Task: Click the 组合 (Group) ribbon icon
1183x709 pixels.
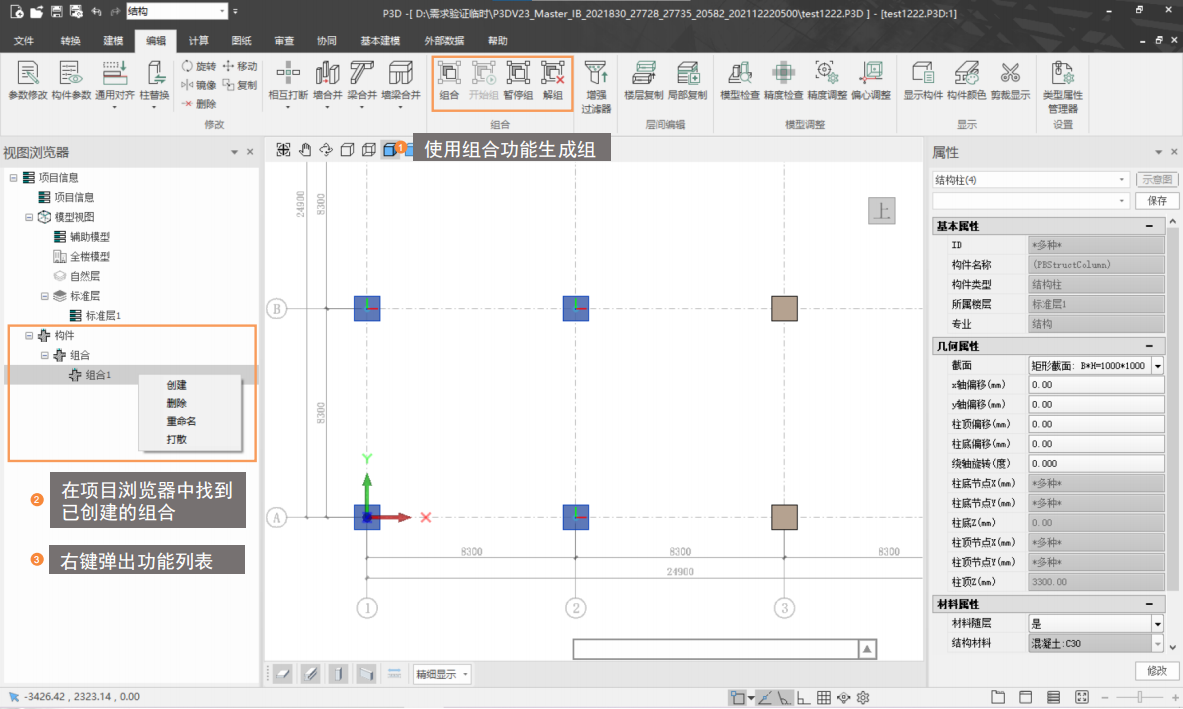Action: [449, 79]
